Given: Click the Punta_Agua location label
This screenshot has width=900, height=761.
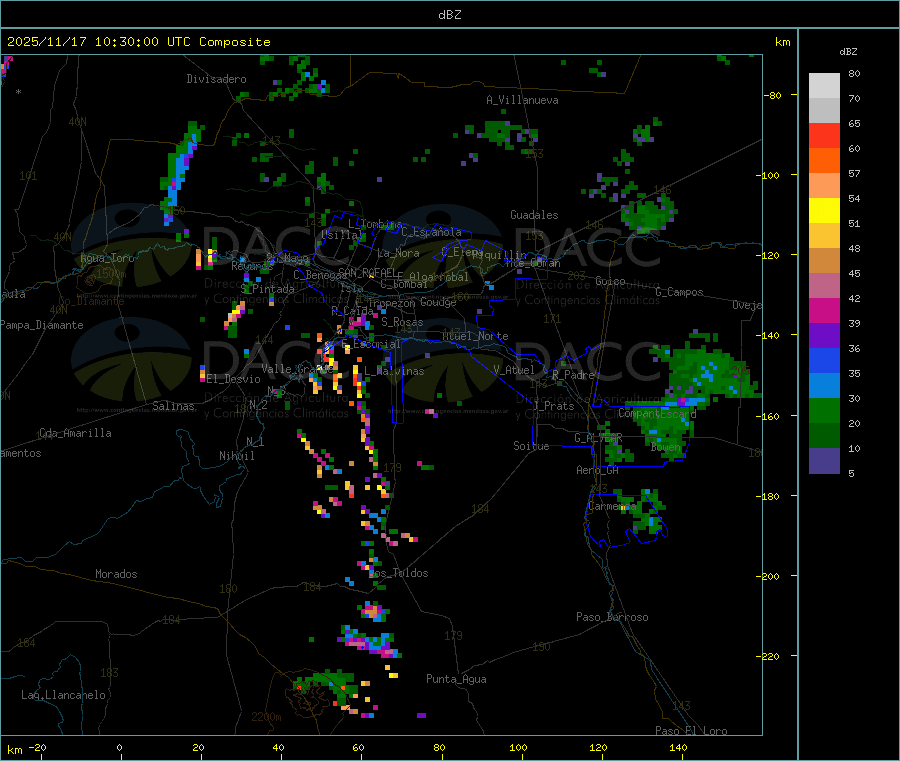Looking at the screenshot, I should pyautogui.click(x=456, y=679).
